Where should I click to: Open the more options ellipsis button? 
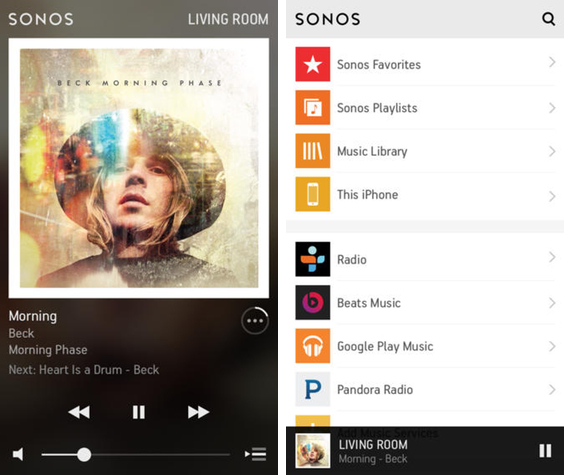[255, 321]
